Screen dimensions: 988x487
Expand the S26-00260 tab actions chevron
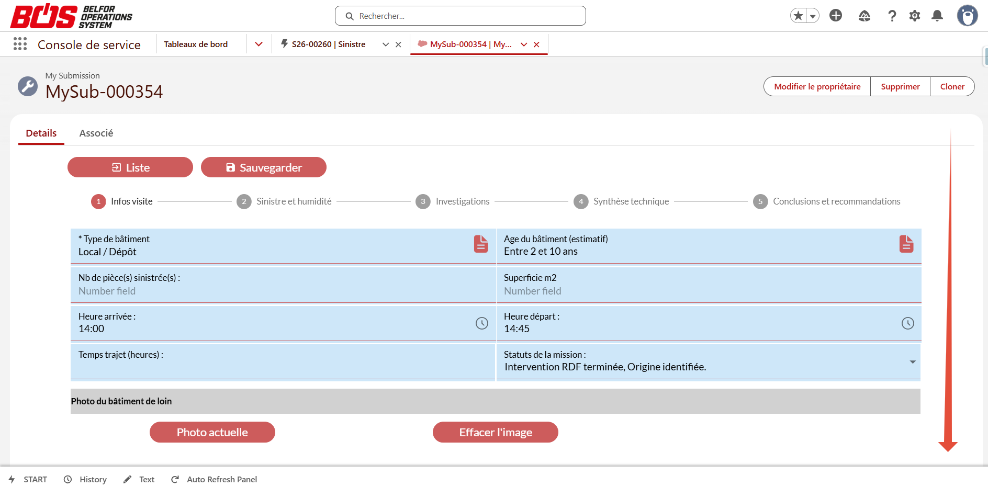point(386,45)
